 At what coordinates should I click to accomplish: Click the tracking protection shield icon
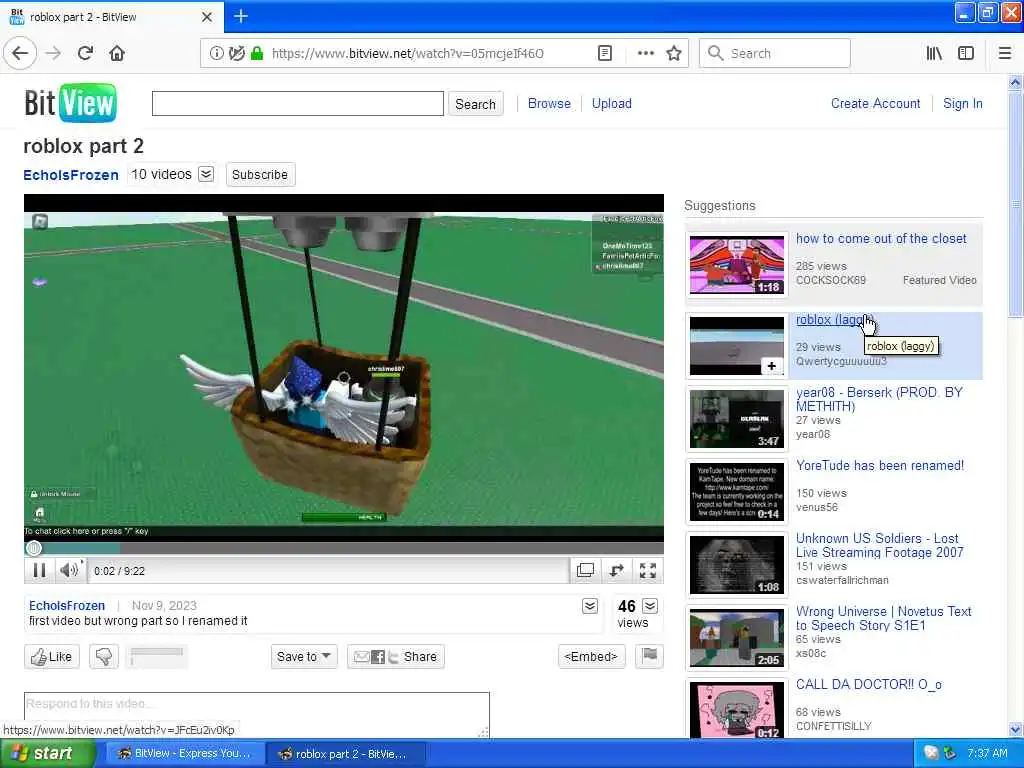pos(236,54)
